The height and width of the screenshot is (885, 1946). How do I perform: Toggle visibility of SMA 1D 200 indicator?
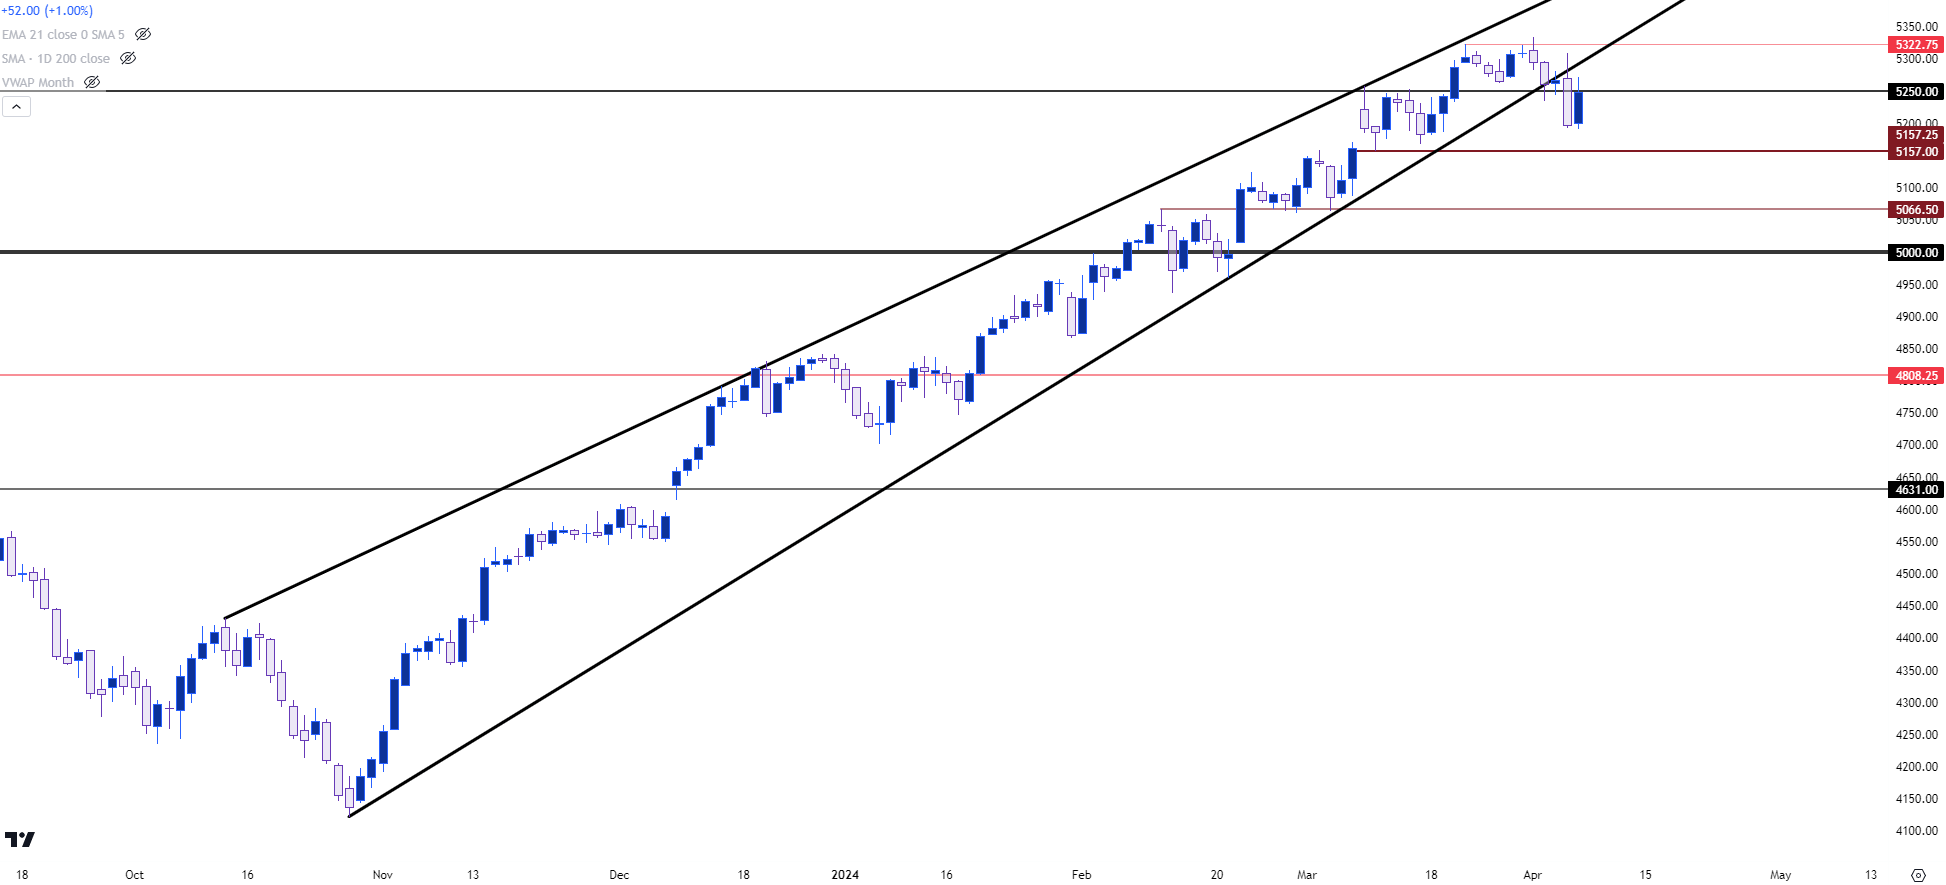click(128, 58)
